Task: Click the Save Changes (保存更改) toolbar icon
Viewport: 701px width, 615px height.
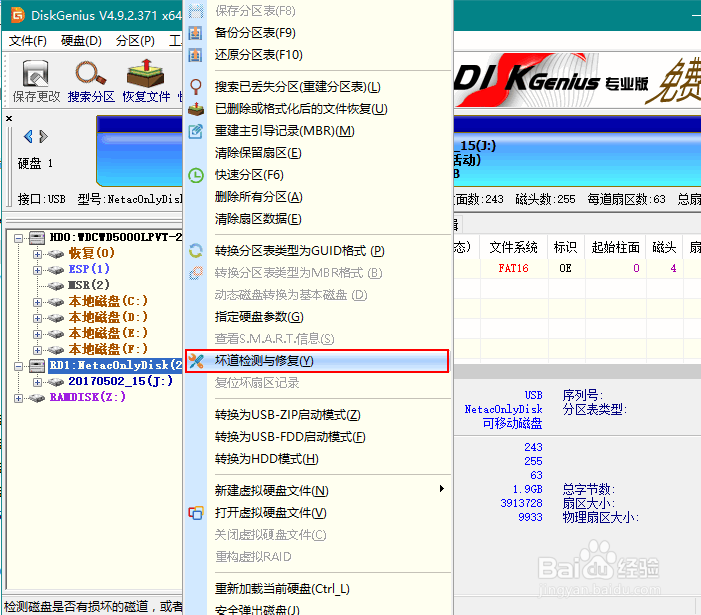Action: (36, 74)
